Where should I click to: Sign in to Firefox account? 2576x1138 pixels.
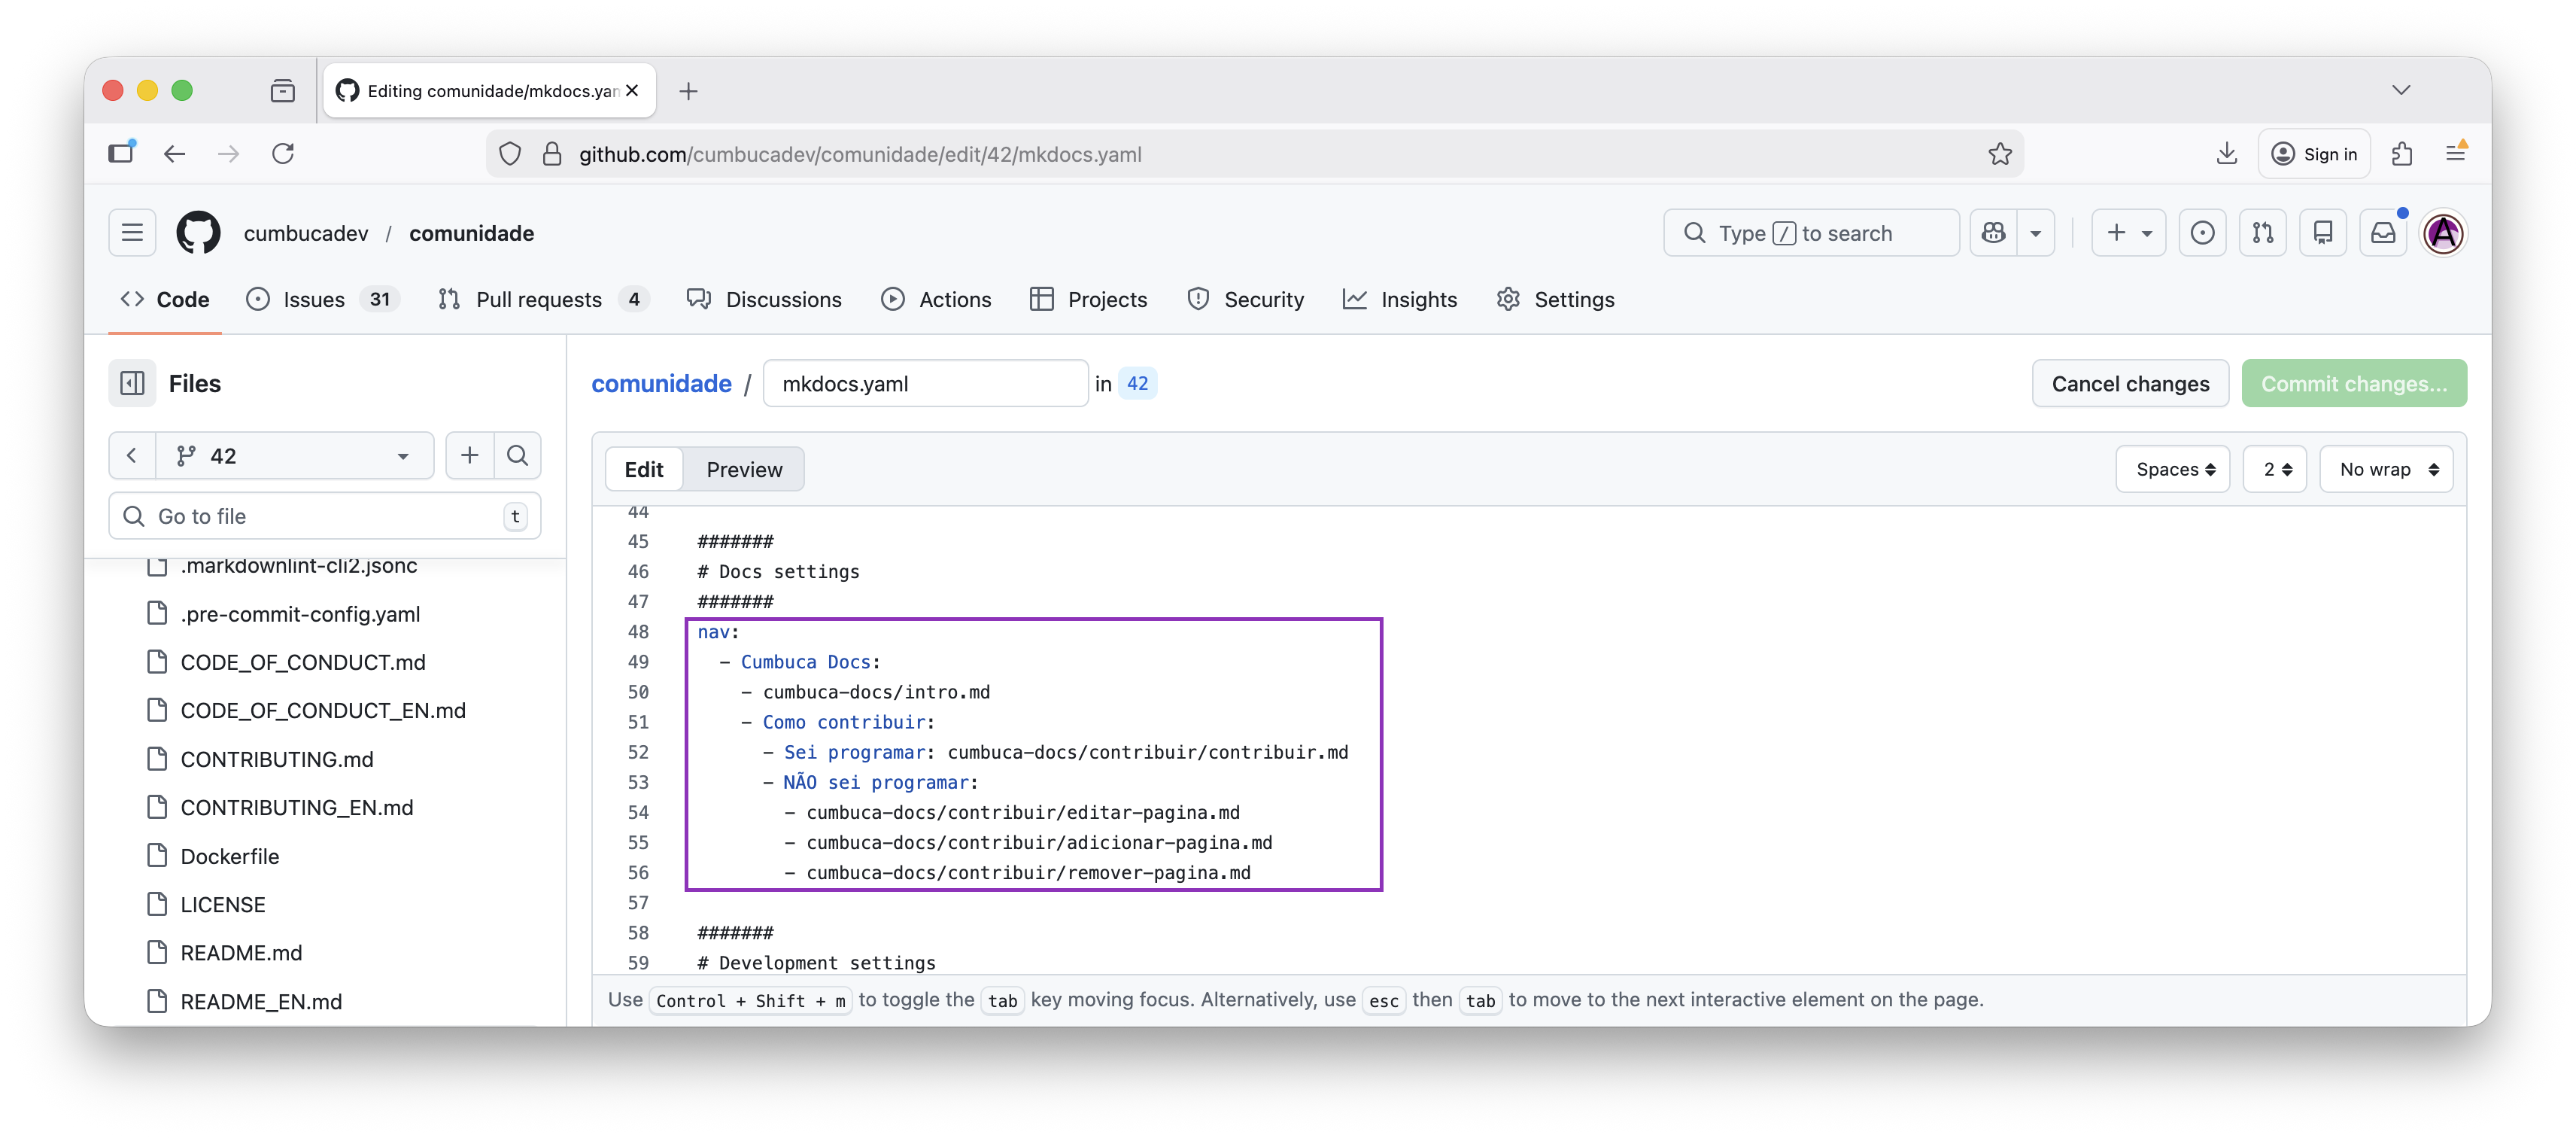pyautogui.click(x=2314, y=154)
